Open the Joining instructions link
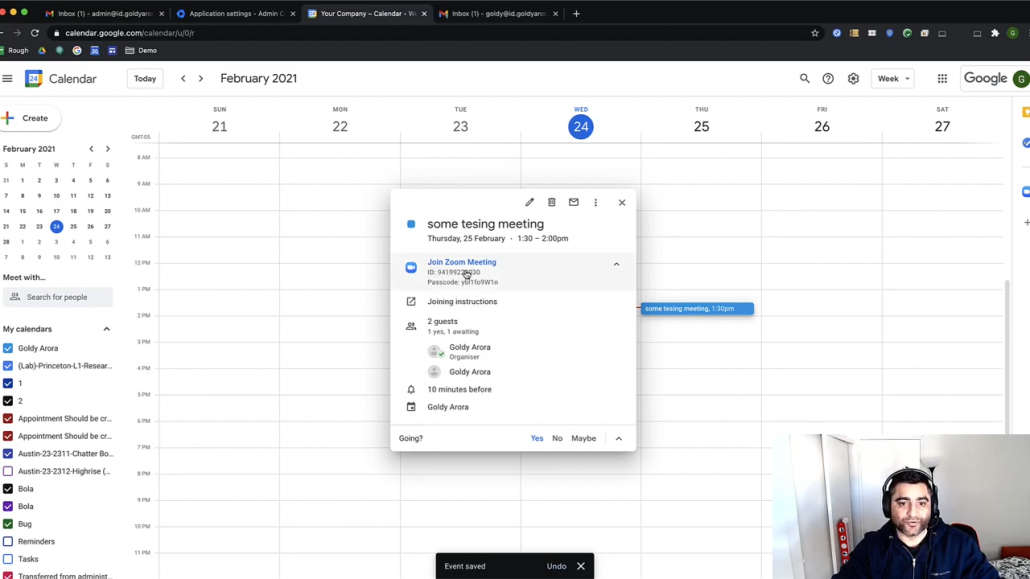Viewport: 1030px width, 579px height. pos(462,302)
